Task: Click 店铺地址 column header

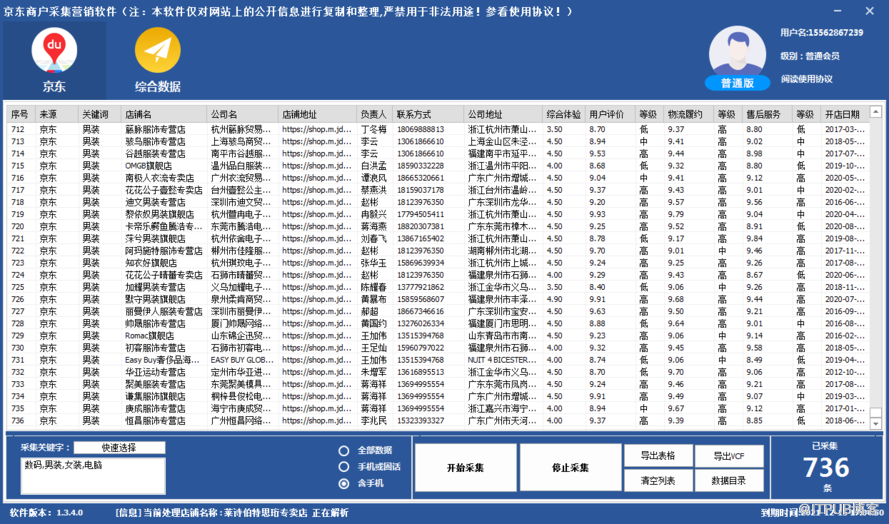Action: coord(318,114)
